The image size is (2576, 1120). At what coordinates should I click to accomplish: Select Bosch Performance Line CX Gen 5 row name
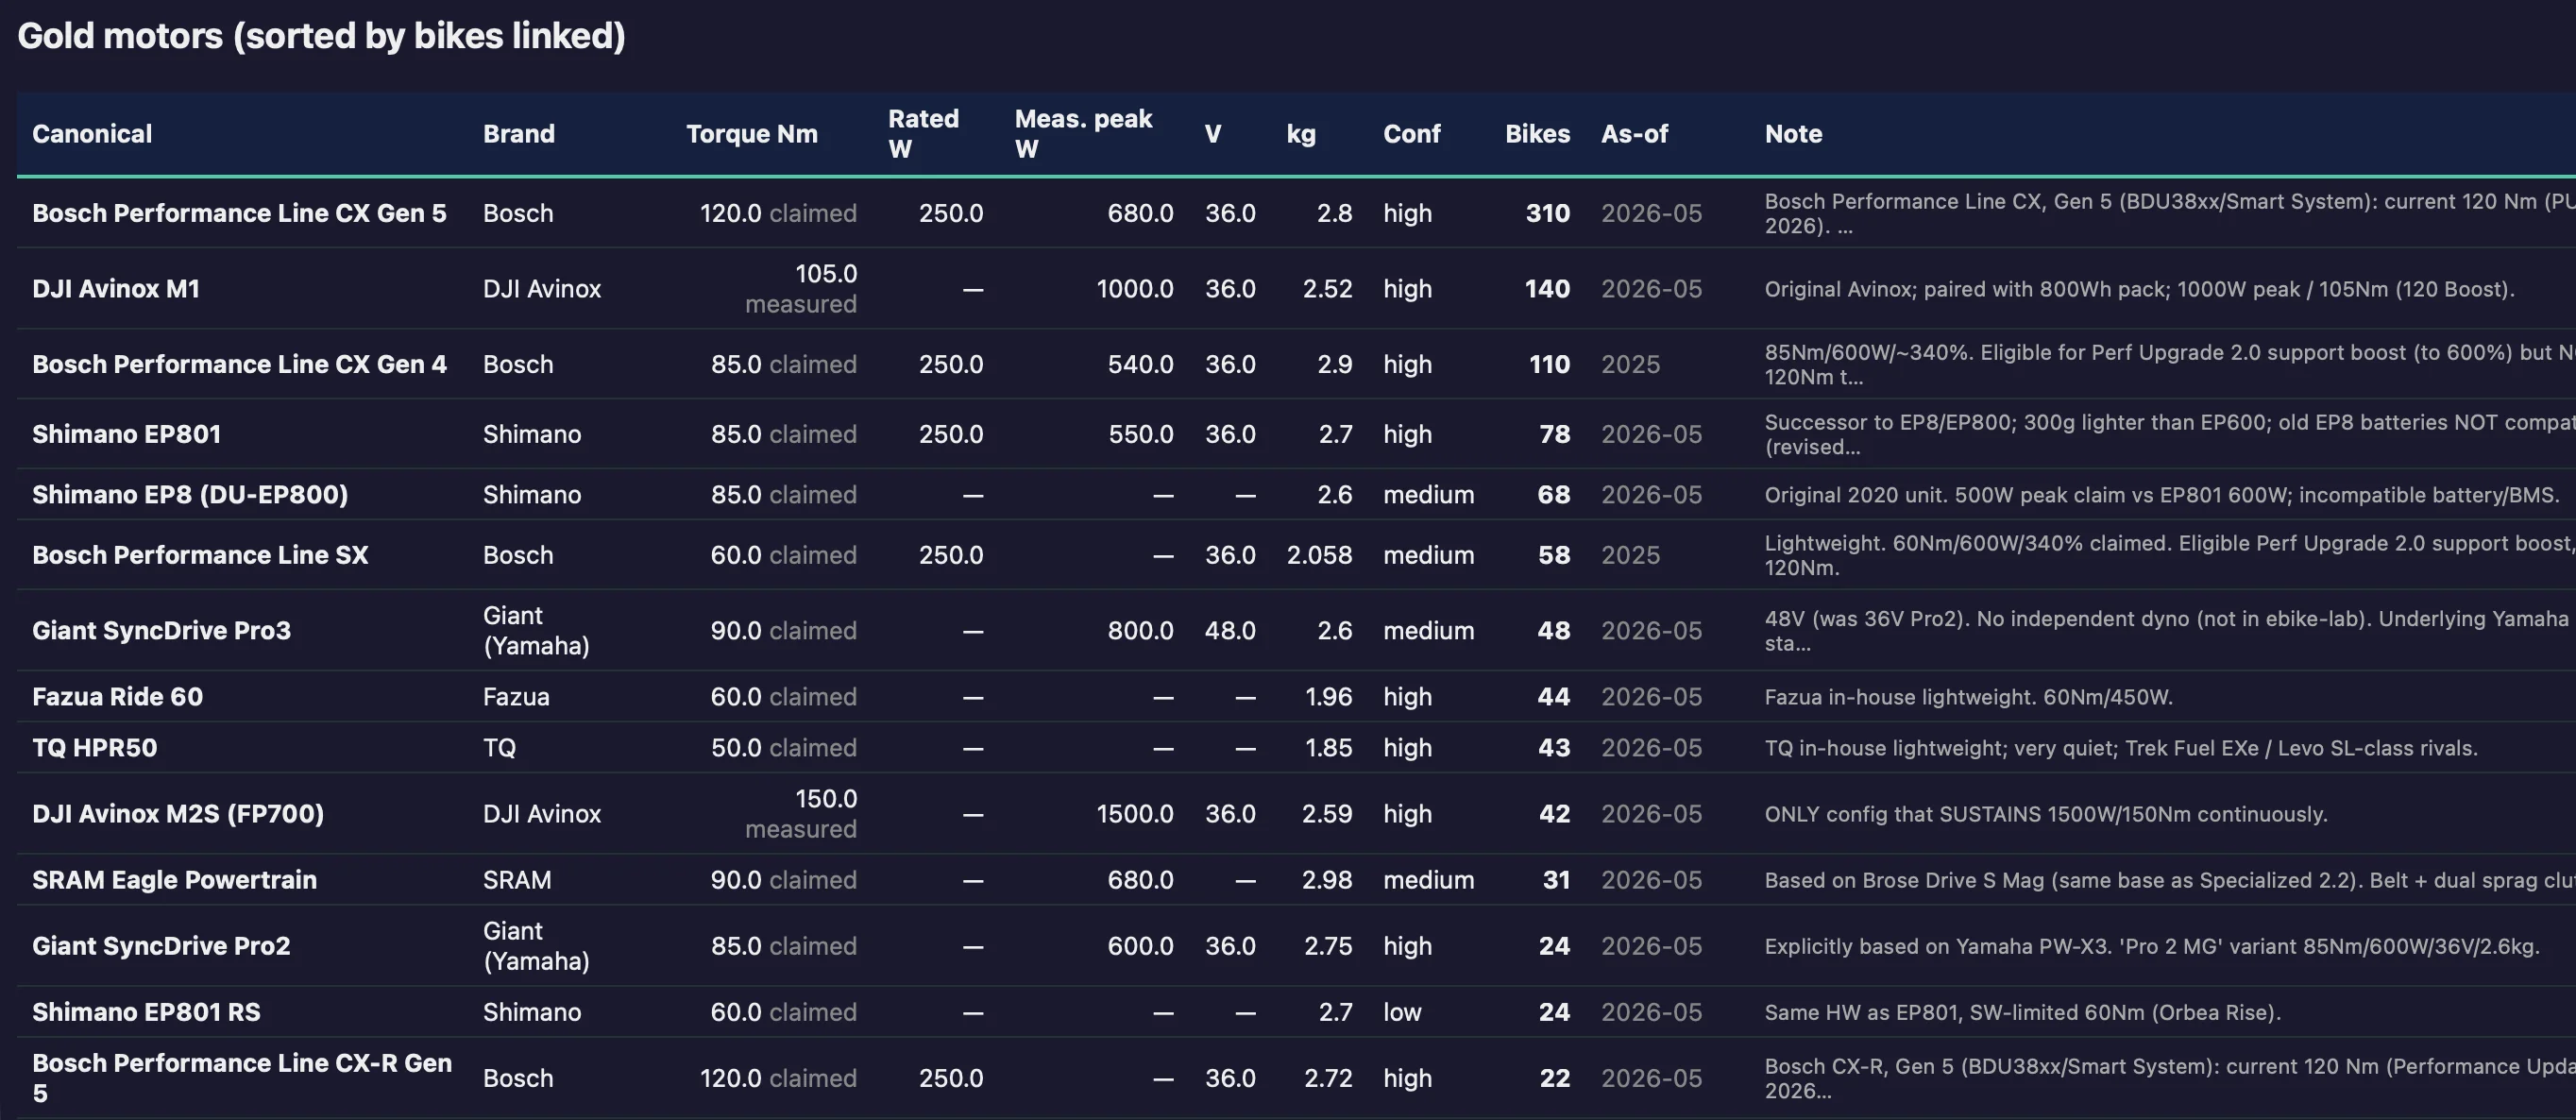[239, 213]
